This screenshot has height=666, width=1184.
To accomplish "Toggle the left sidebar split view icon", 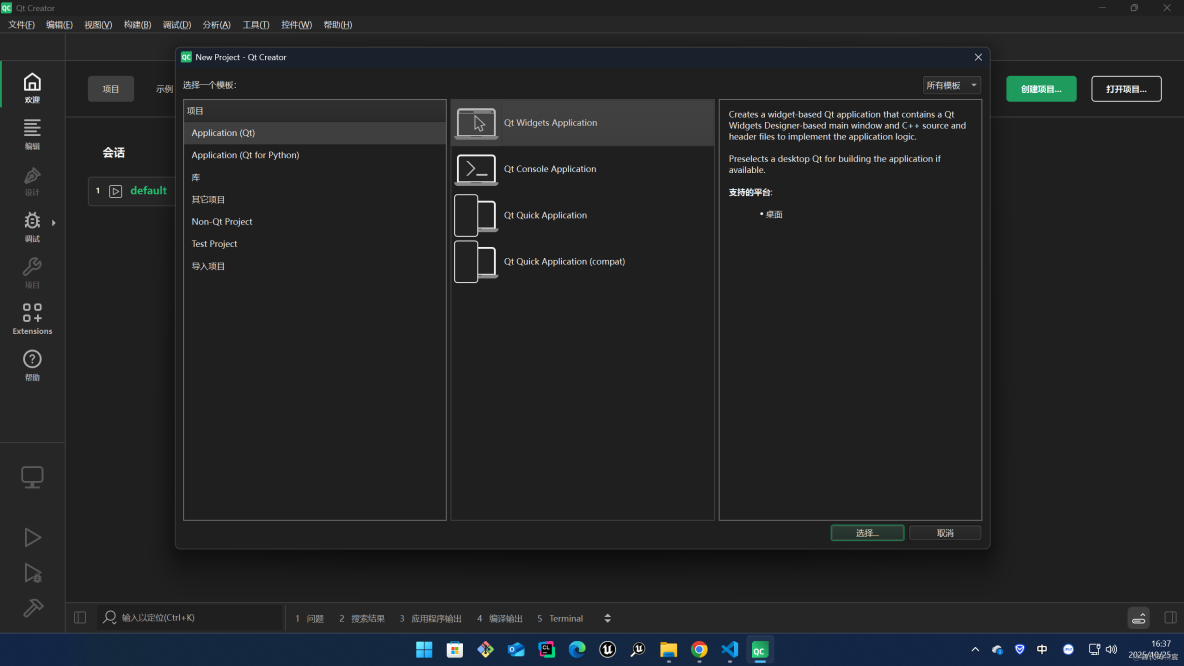I will coord(79,617).
